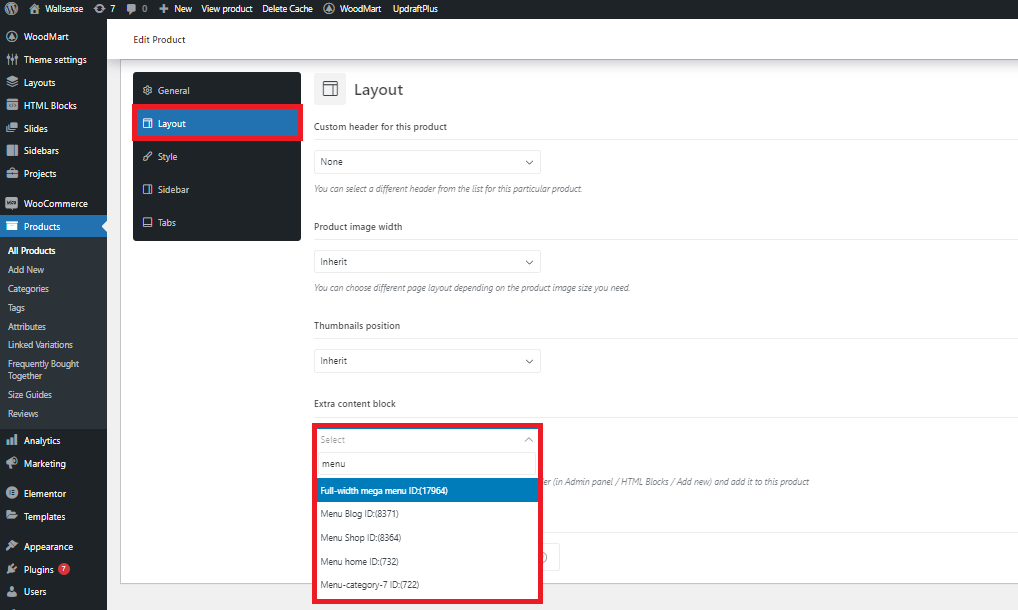Click the search field containing 'menu'
The image size is (1018, 610).
pos(427,463)
